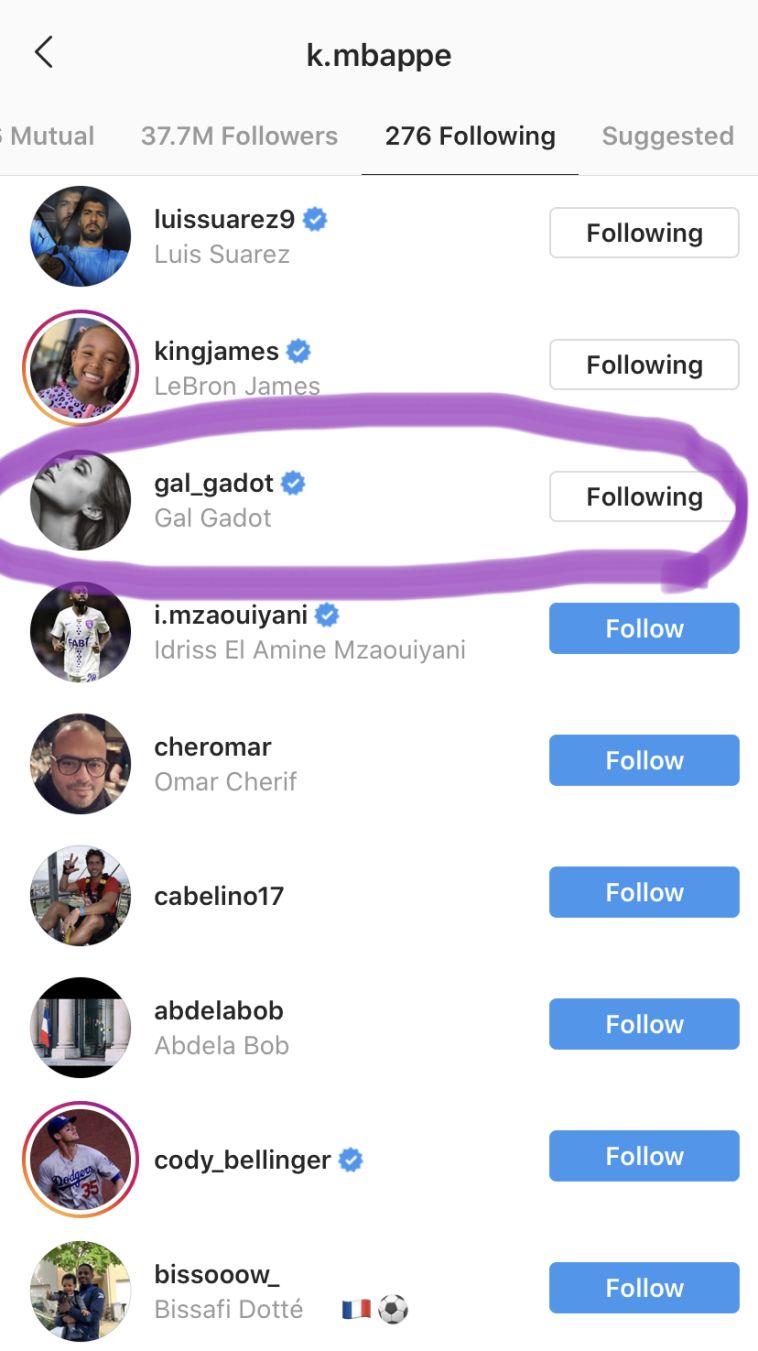This screenshot has height=1351, width=758.
Task: Open the i.mzaouiyani username link
Action: pos(231,615)
